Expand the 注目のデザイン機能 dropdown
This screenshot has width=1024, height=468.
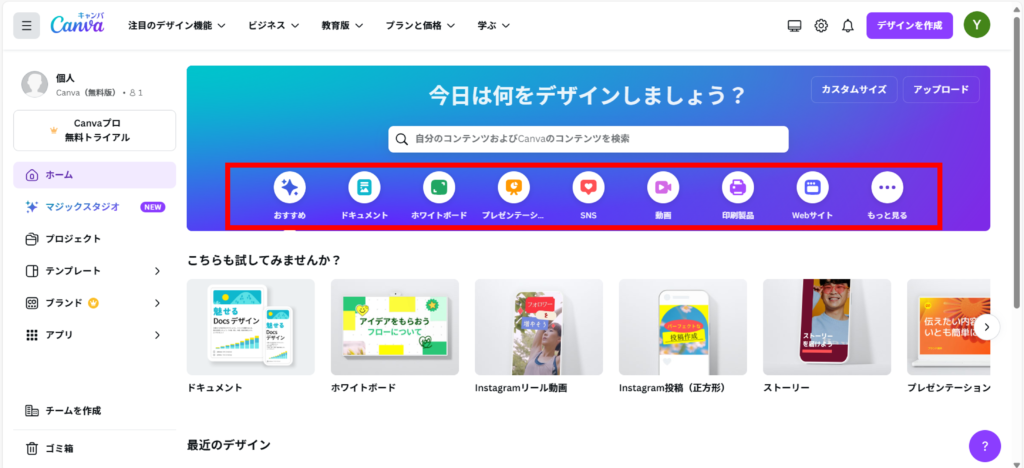pyautogui.click(x=176, y=25)
